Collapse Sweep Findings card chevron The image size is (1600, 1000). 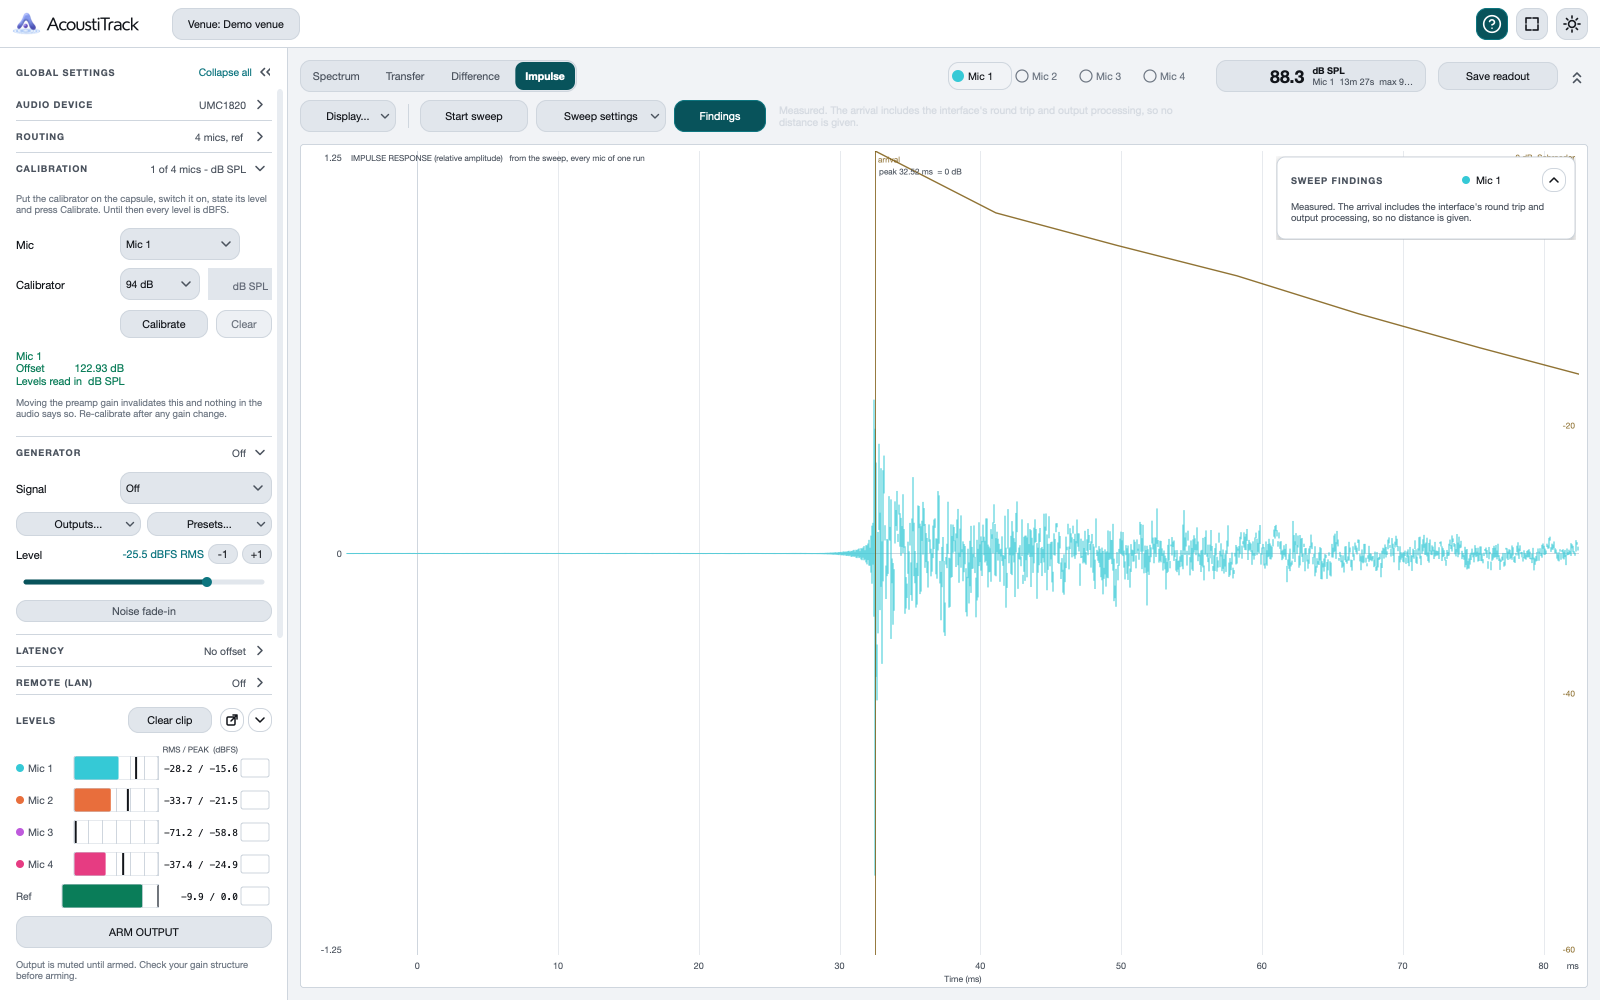[x=1554, y=180]
